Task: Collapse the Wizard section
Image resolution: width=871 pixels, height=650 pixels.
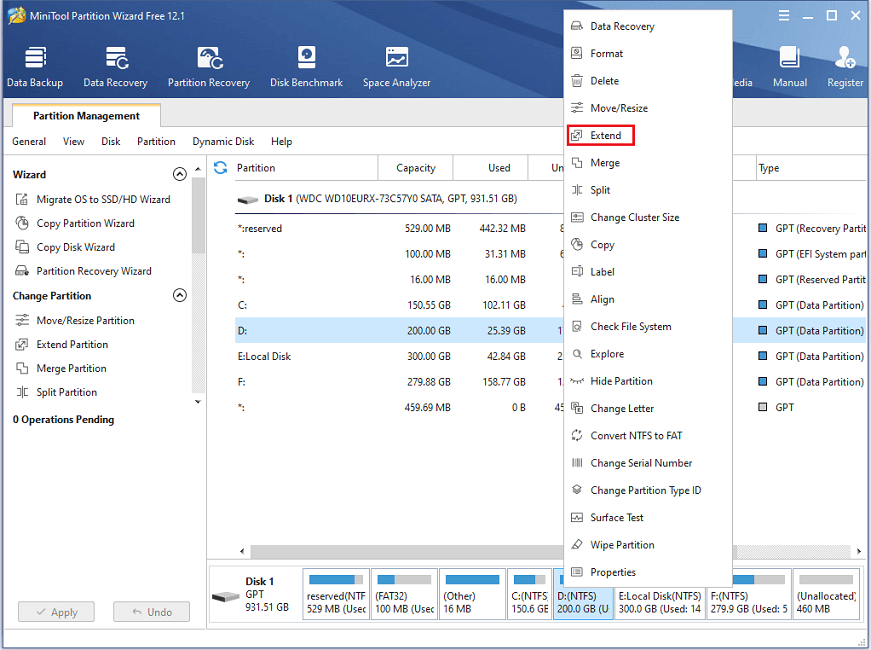Action: pos(179,174)
